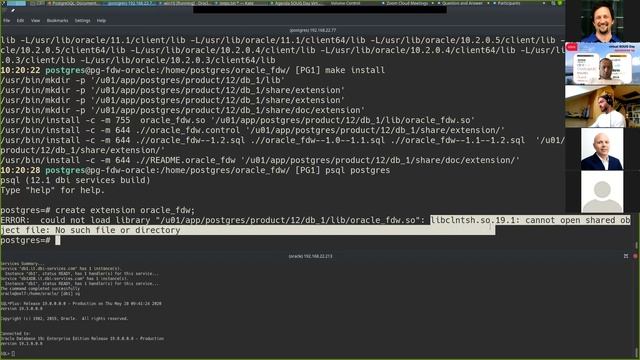
Task: Click the pencil annotation icon at top left
Action: coord(13,11)
